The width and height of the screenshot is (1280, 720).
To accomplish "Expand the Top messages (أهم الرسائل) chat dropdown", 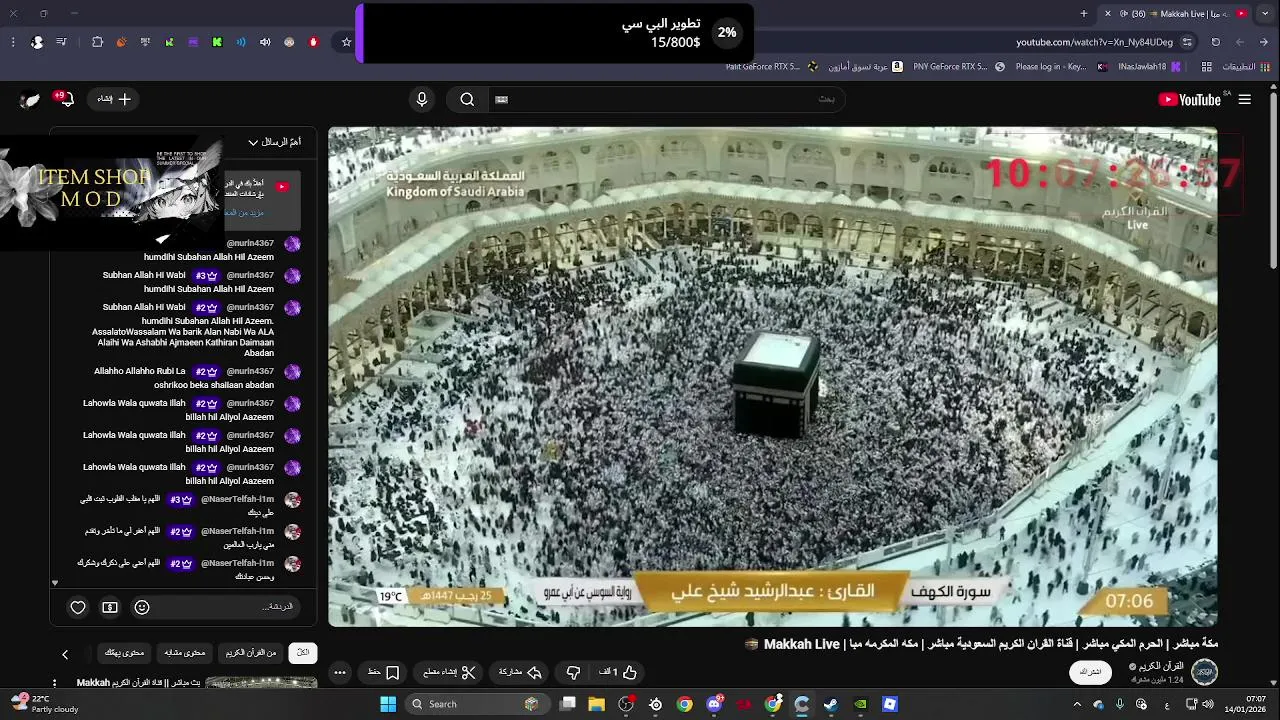I will 274,142.
